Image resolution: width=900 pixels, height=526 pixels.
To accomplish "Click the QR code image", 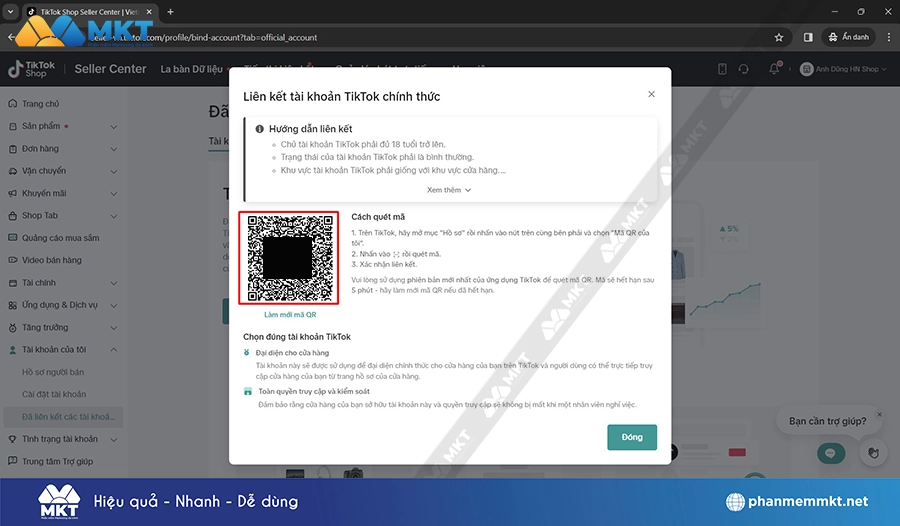I will (289, 258).
